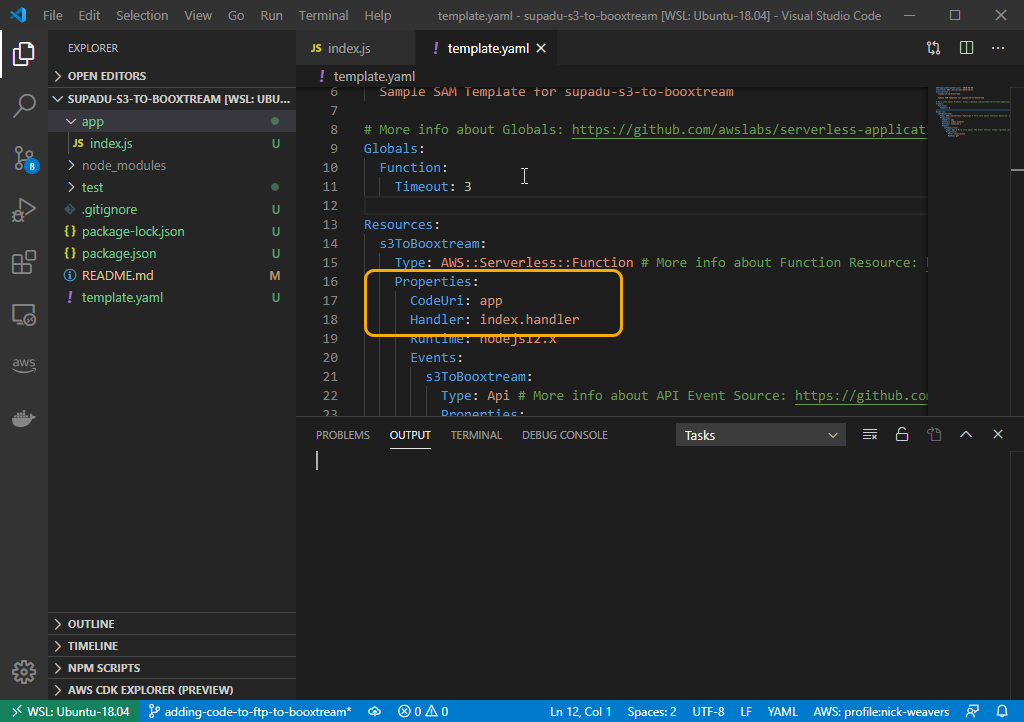This screenshot has height=722, width=1024.
Task: Open the Docker view in activity bar
Action: pyautogui.click(x=24, y=418)
